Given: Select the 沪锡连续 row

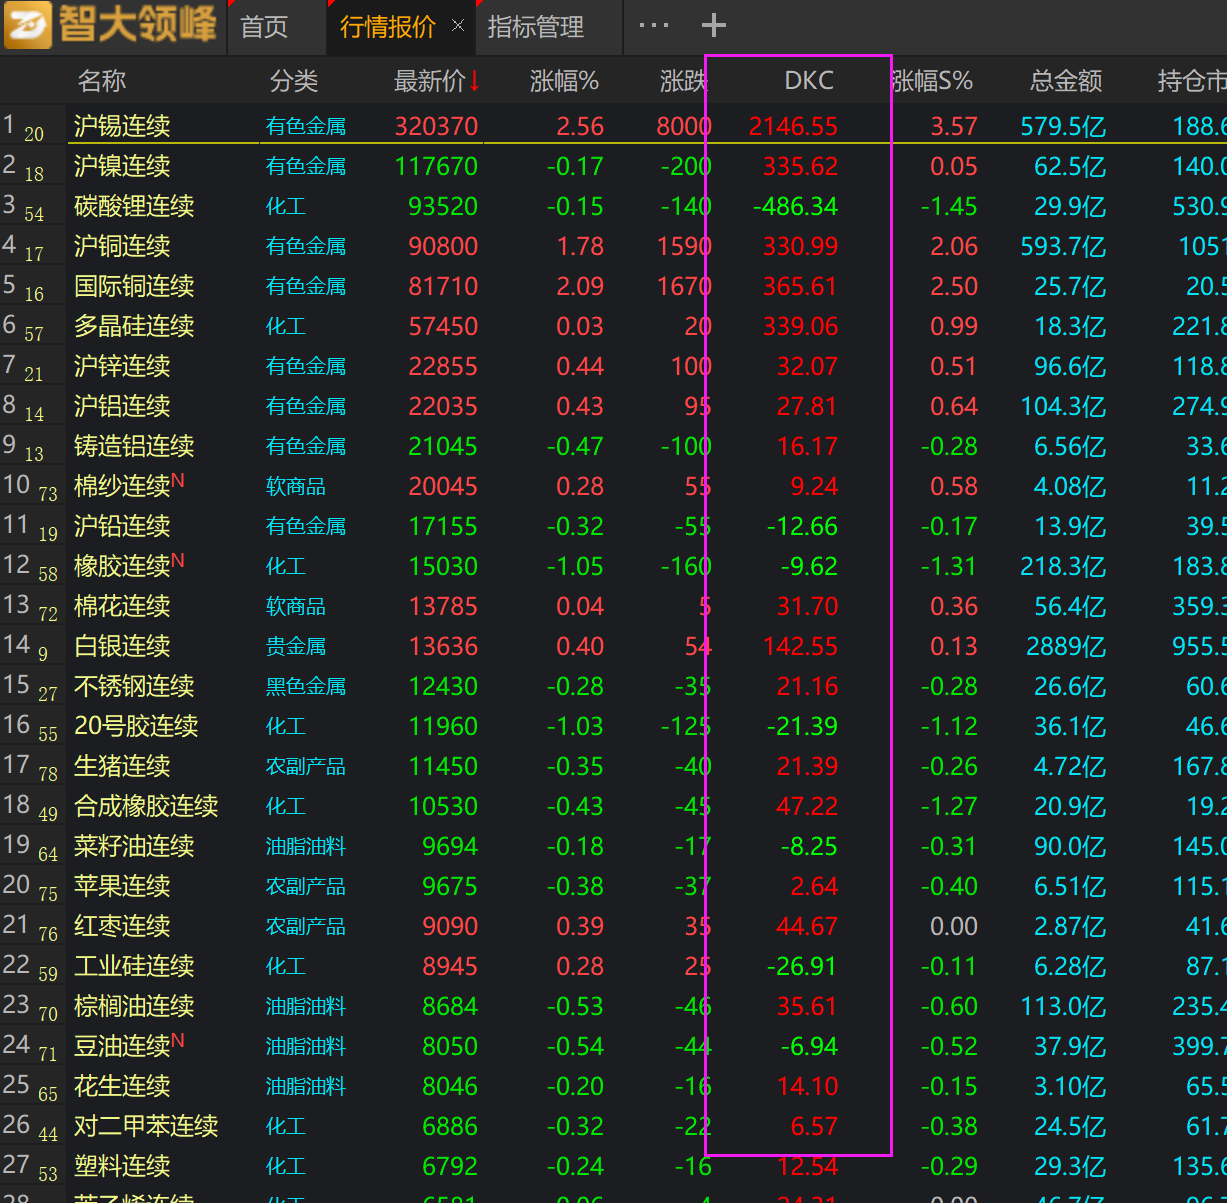Looking at the screenshot, I should point(122,126).
